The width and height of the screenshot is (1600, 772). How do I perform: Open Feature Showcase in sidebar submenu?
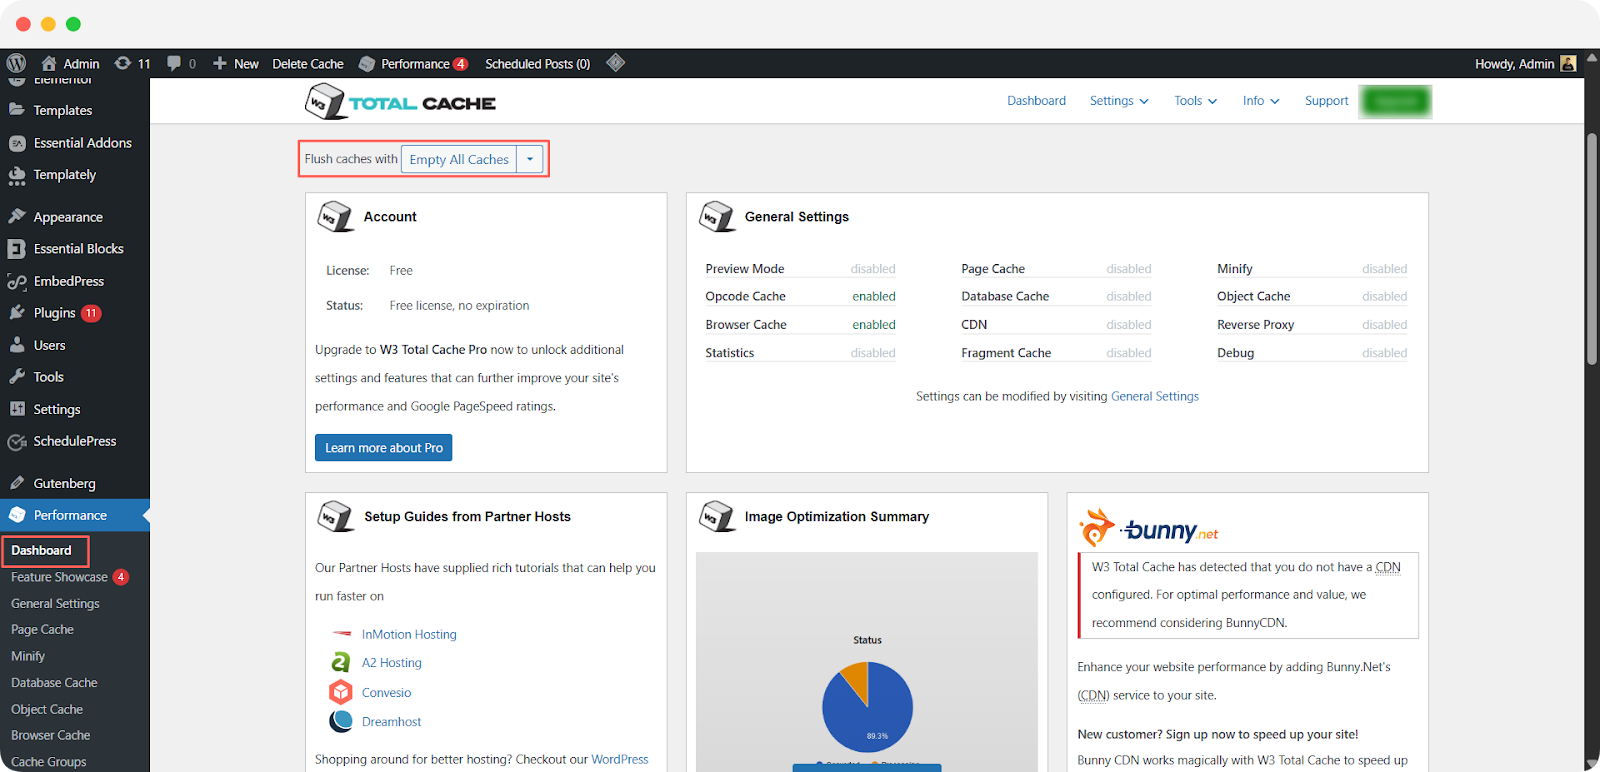[x=59, y=577]
